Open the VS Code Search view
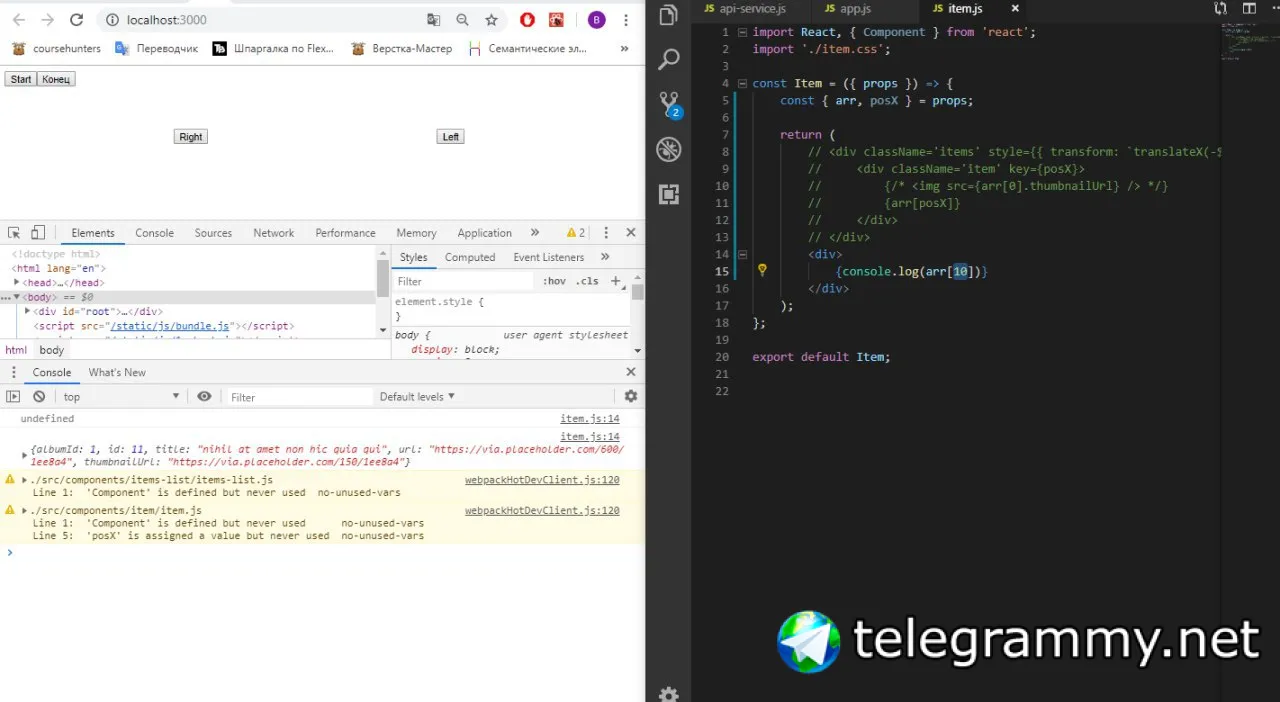Viewport: 1280px width, 702px height. point(669,60)
